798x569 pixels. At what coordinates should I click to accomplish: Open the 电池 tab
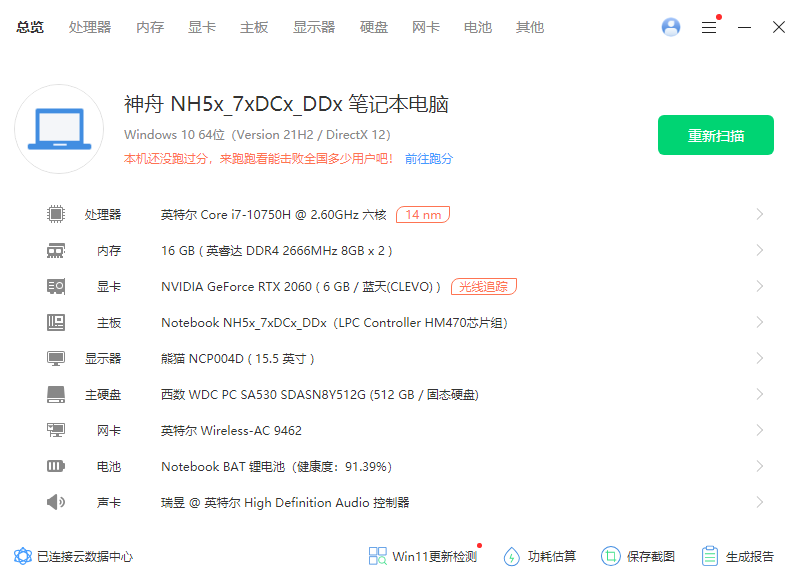click(478, 27)
